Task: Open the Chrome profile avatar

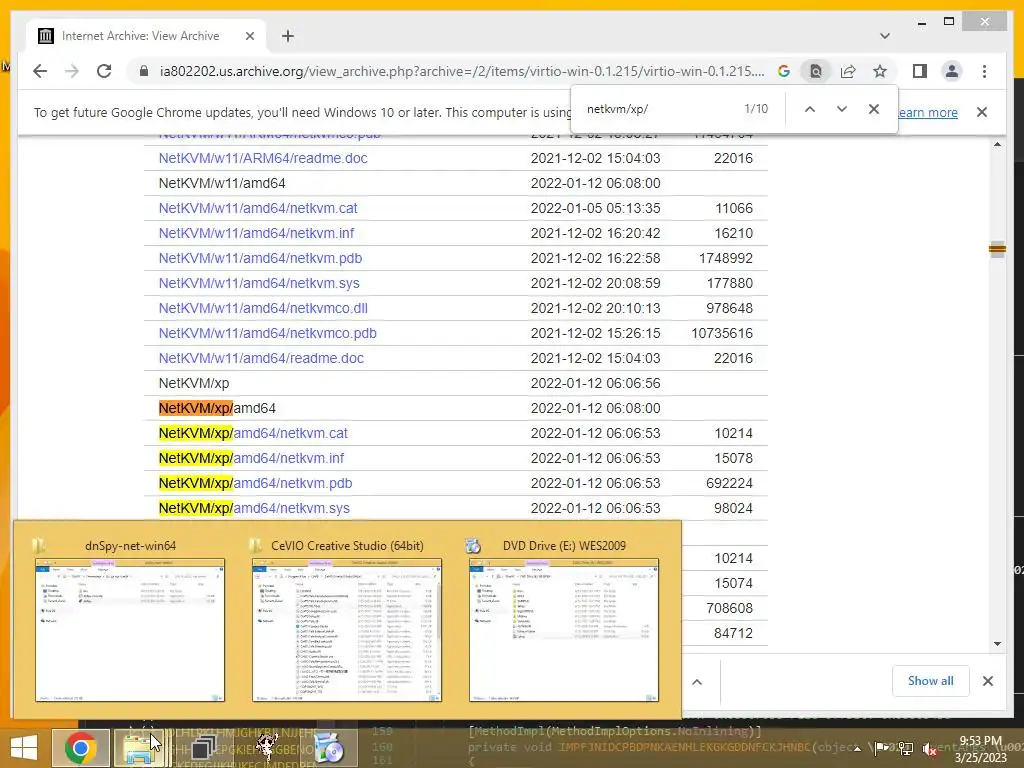Action: (x=952, y=71)
